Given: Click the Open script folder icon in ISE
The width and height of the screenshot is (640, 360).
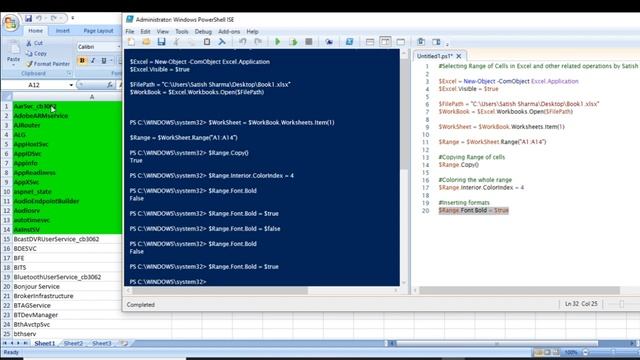Looking at the screenshot, I should pyautogui.click(x=146, y=42).
